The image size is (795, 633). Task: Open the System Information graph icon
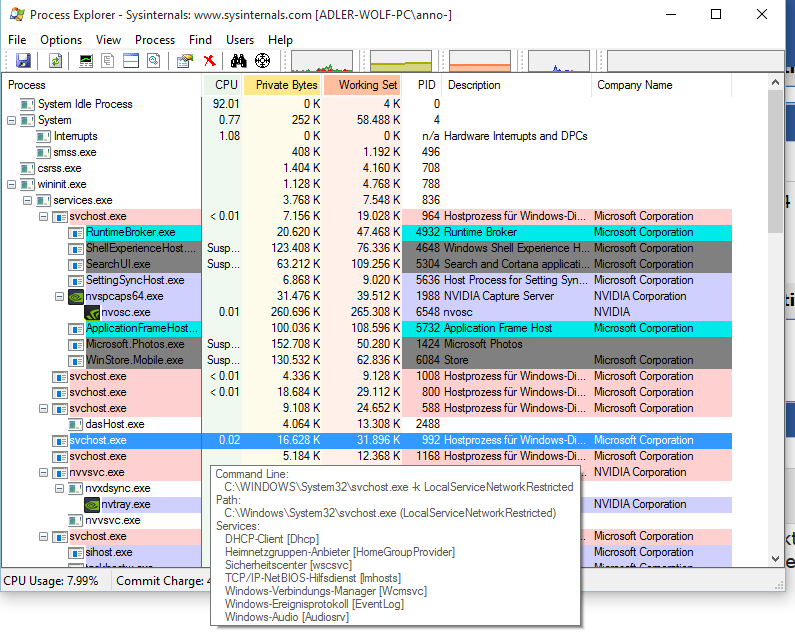click(x=86, y=61)
